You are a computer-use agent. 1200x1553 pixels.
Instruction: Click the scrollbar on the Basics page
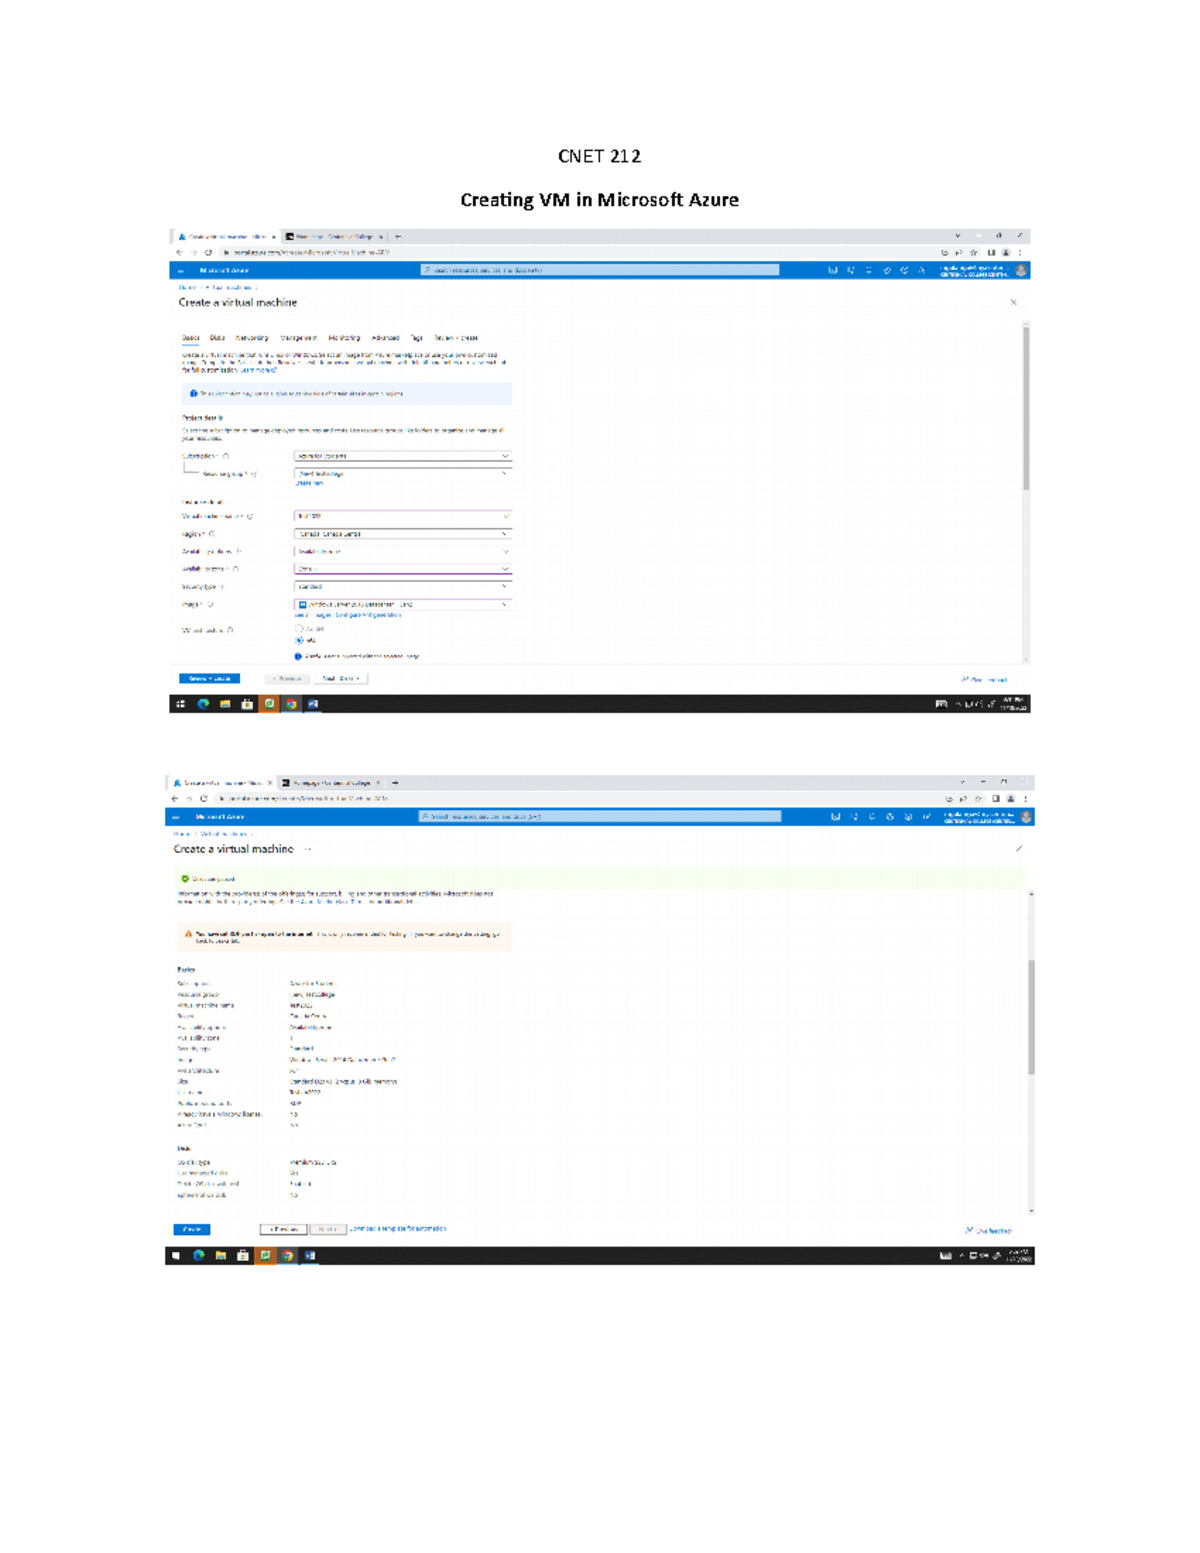click(x=1026, y=410)
